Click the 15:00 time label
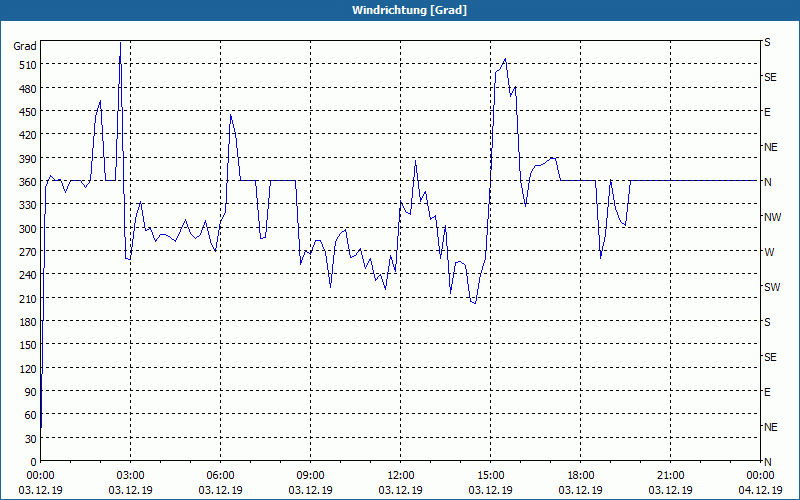Screen dimensions: 800x500 [x=490, y=476]
